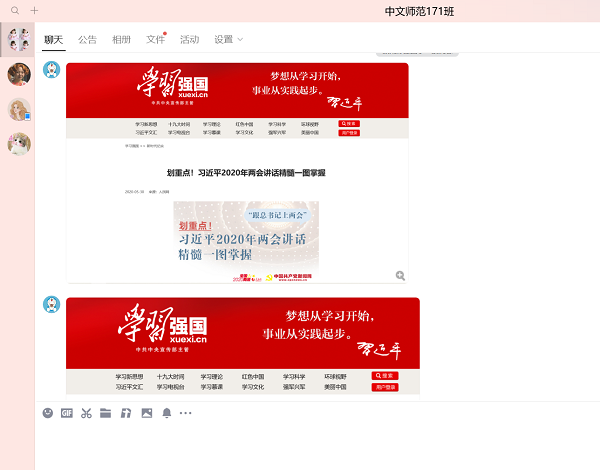Switch to the 公告 tab

tap(87, 39)
